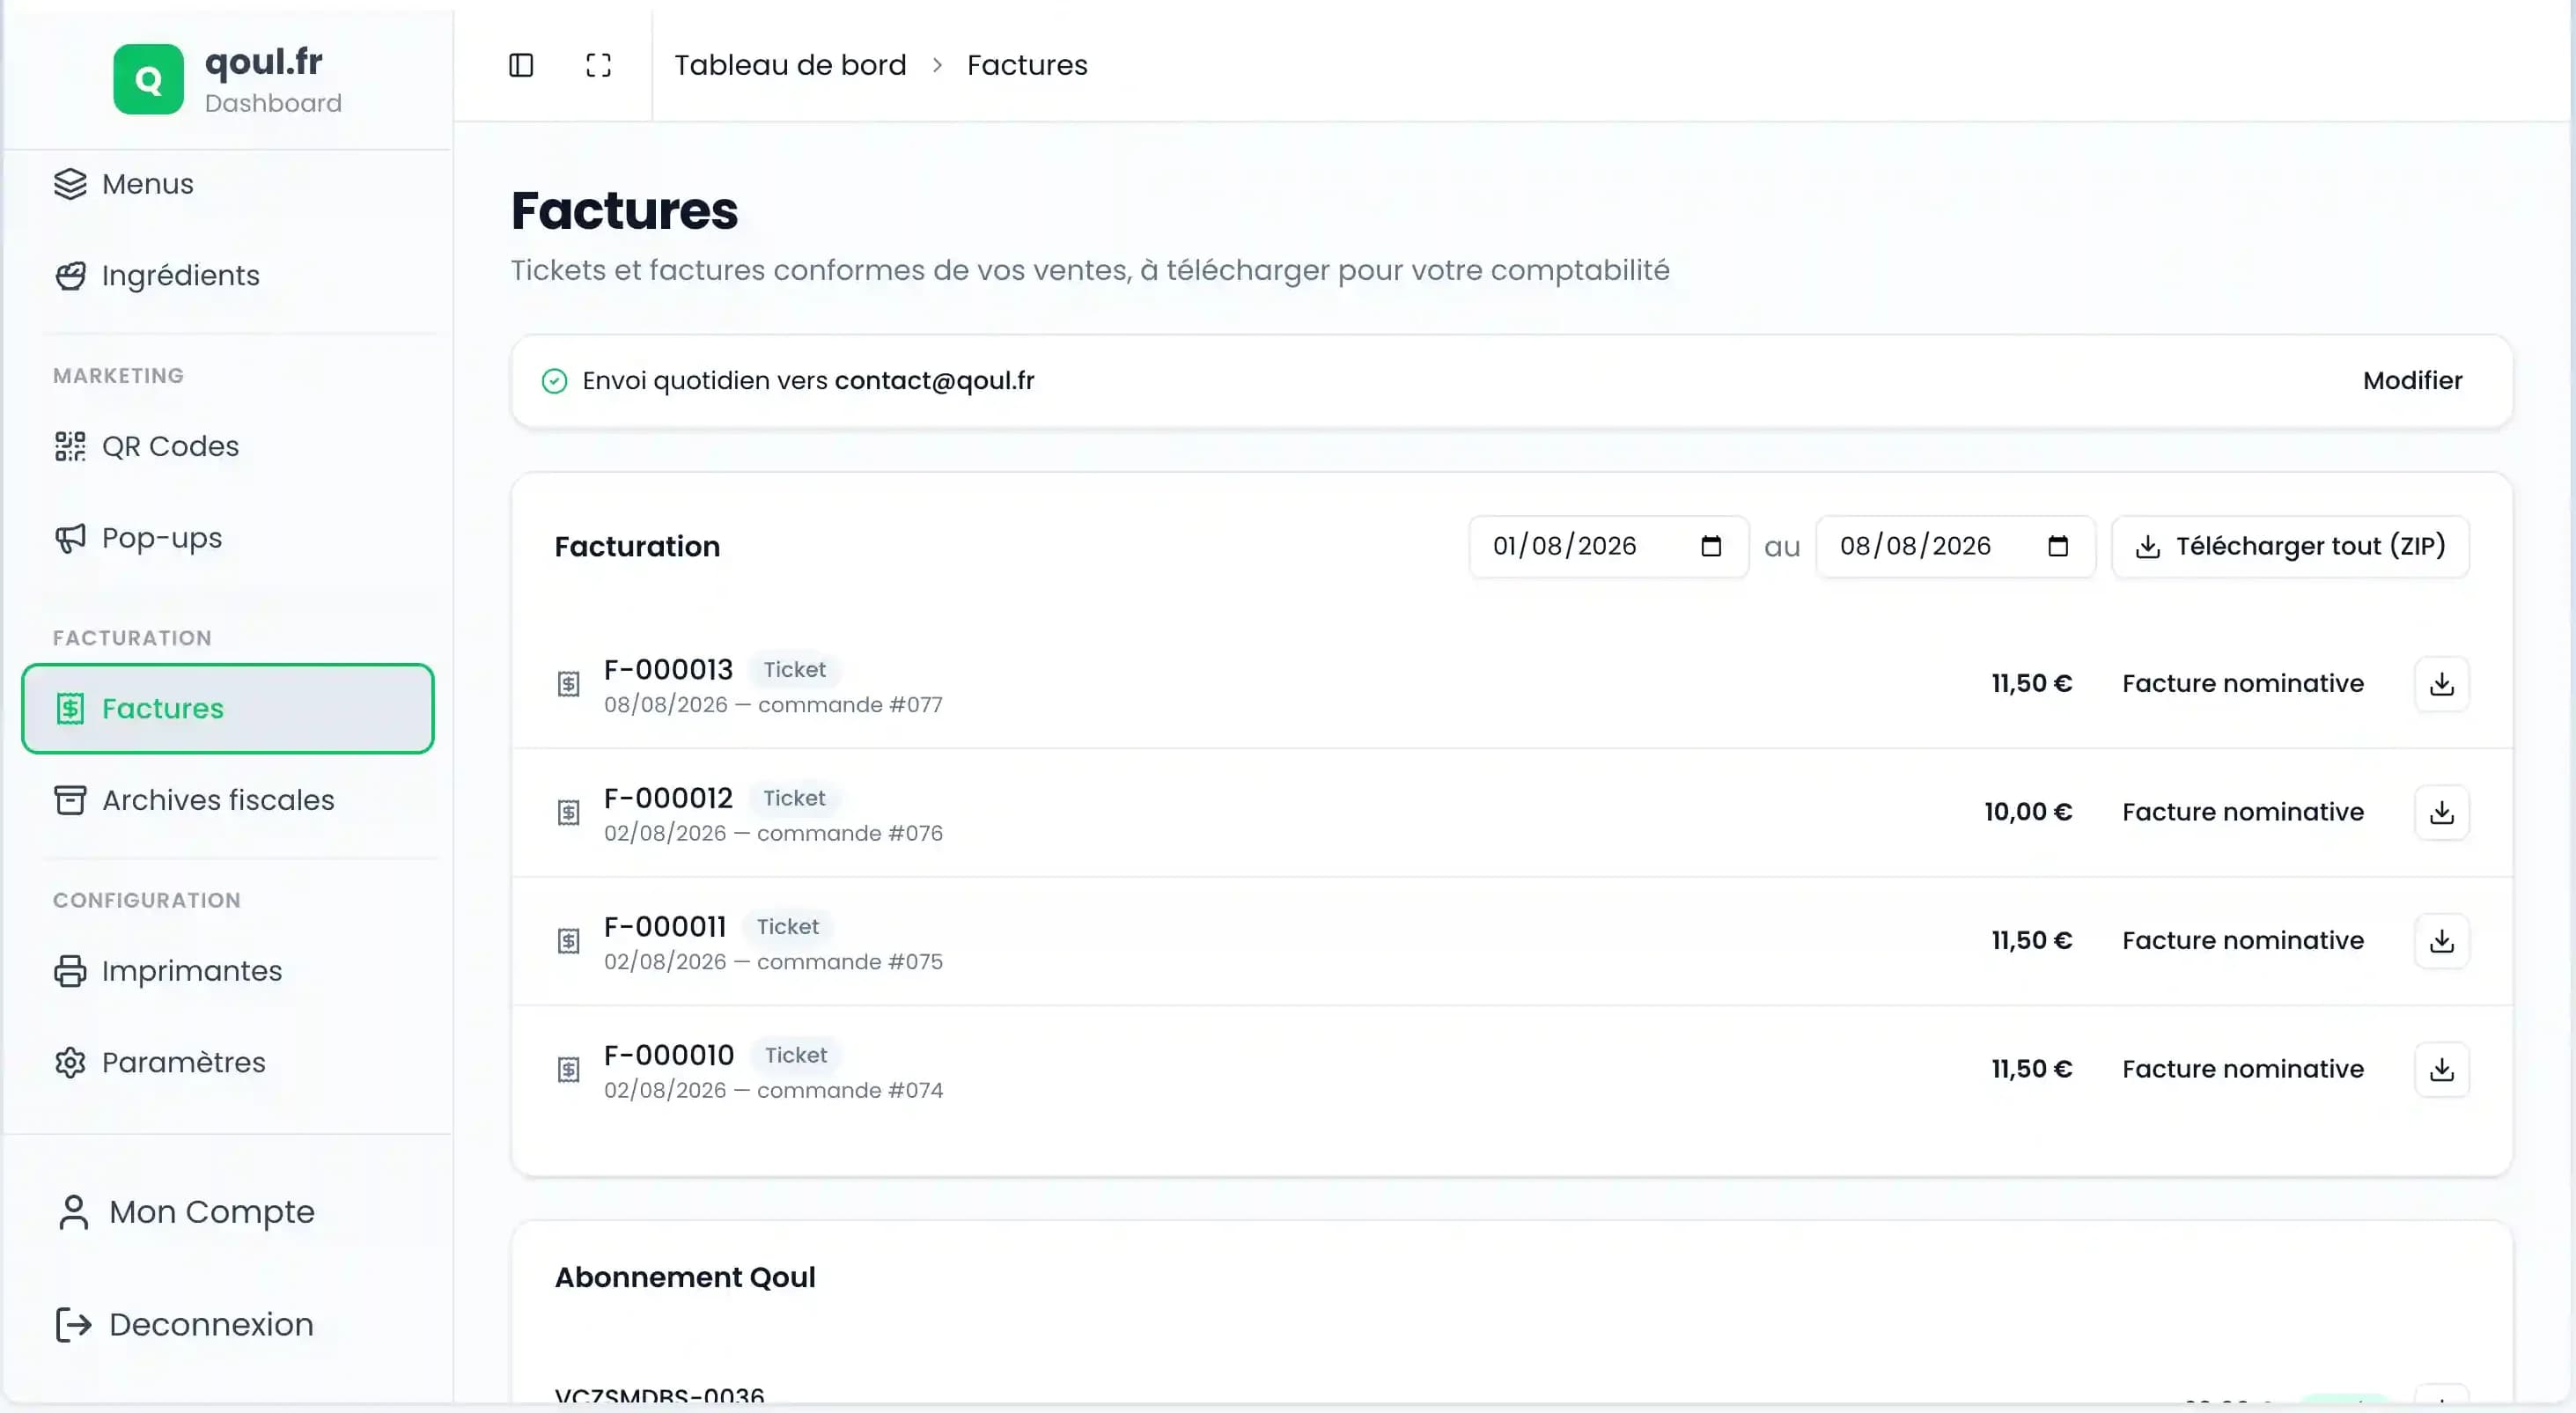Click the receipt icon beside F-000012

click(x=568, y=812)
